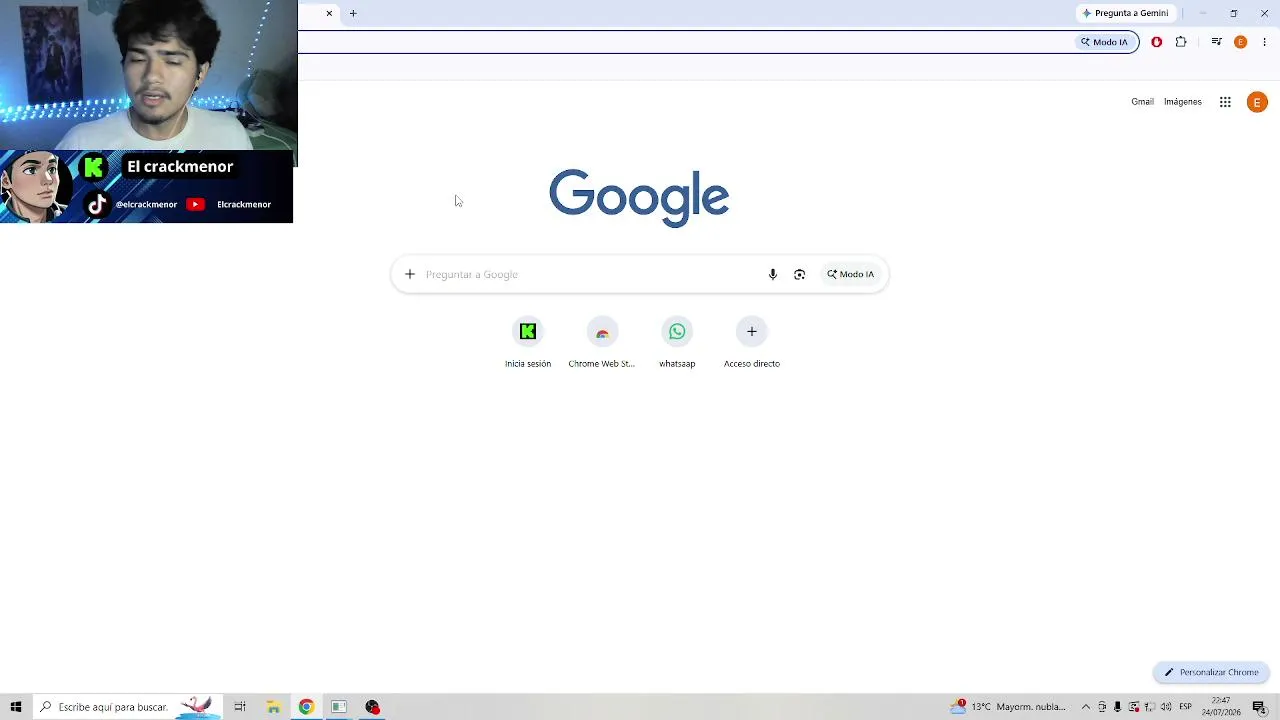The width and height of the screenshot is (1280, 720).
Task: Close the current Chrome tab
Action: 329,13
